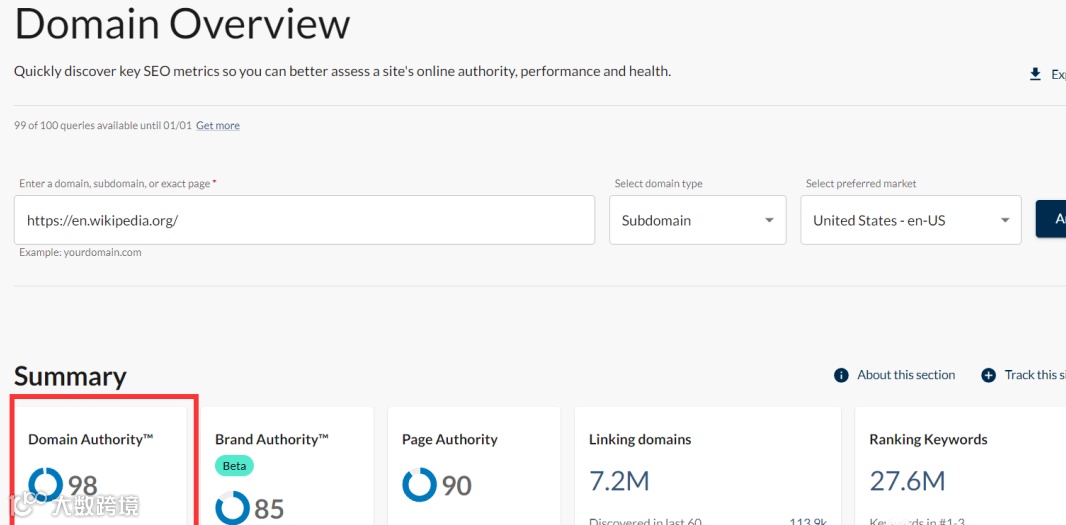The width and height of the screenshot is (1066, 525).
Task: Click the Track this site link text
Action: click(1034, 375)
